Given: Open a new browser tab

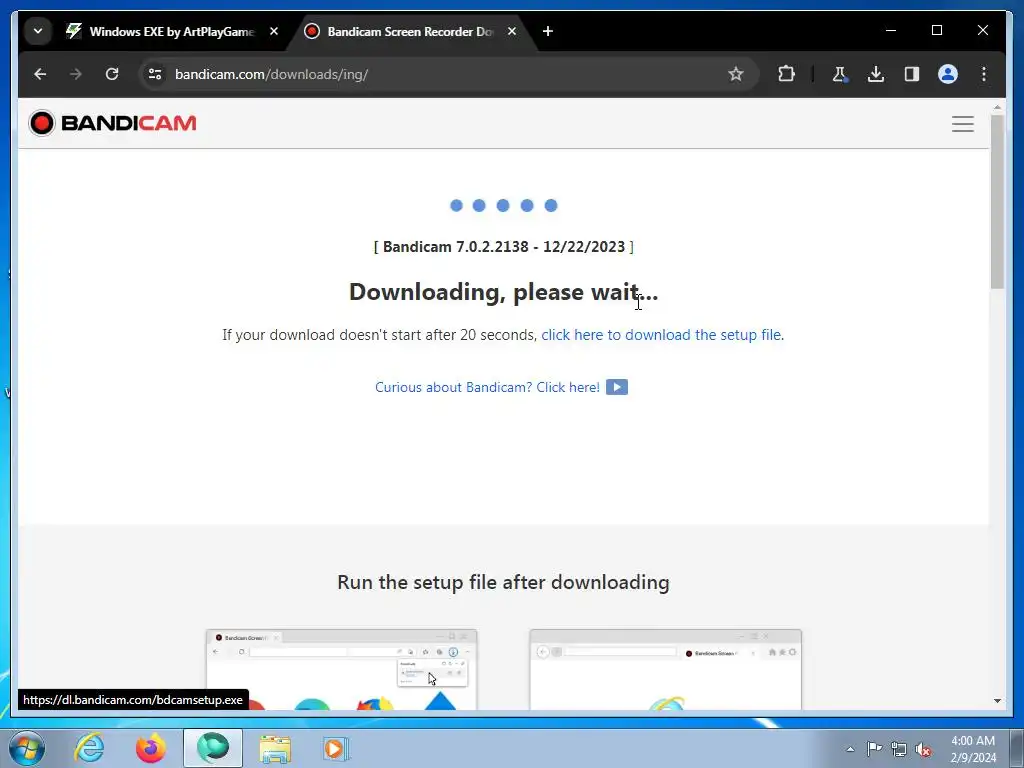Looking at the screenshot, I should tap(548, 31).
